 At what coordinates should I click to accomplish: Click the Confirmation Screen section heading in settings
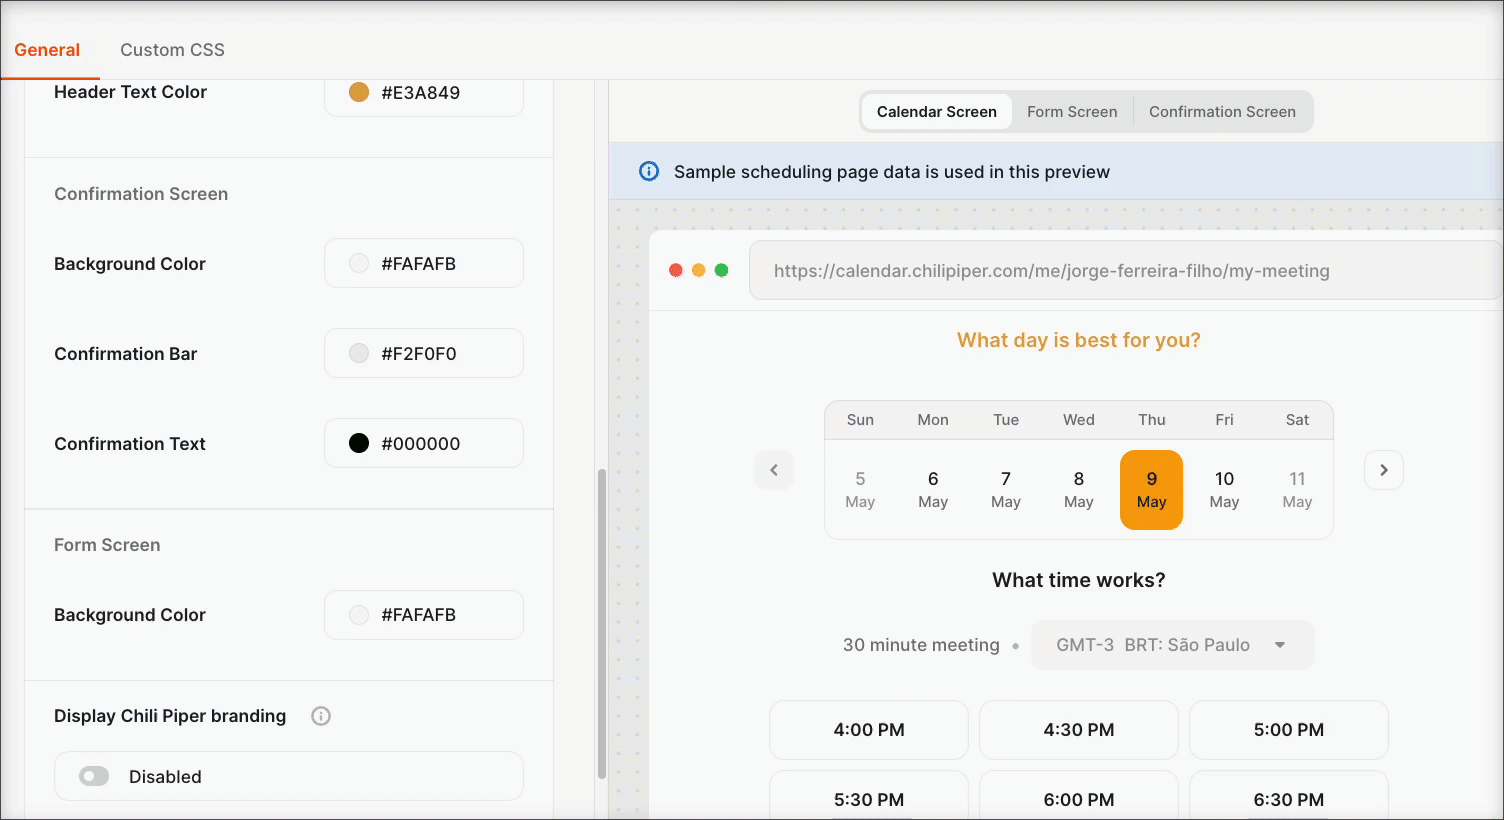[x=141, y=194]
